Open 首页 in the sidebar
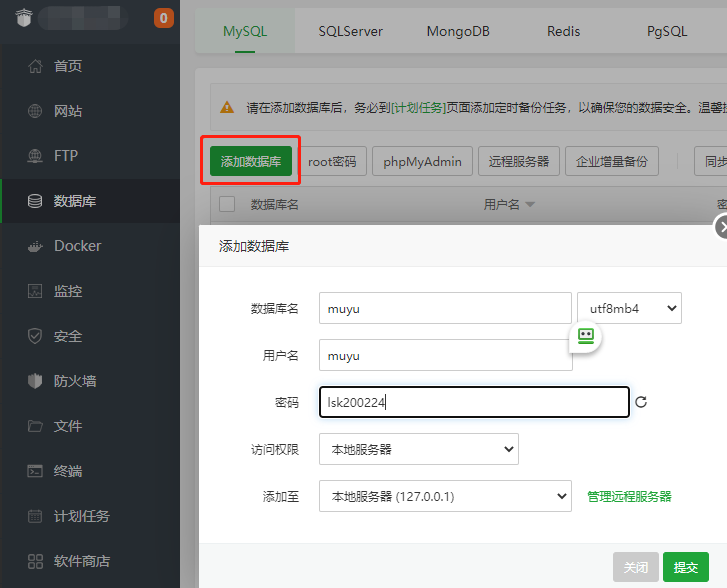Viewport: 727px width, 588px height. point(90,66)
